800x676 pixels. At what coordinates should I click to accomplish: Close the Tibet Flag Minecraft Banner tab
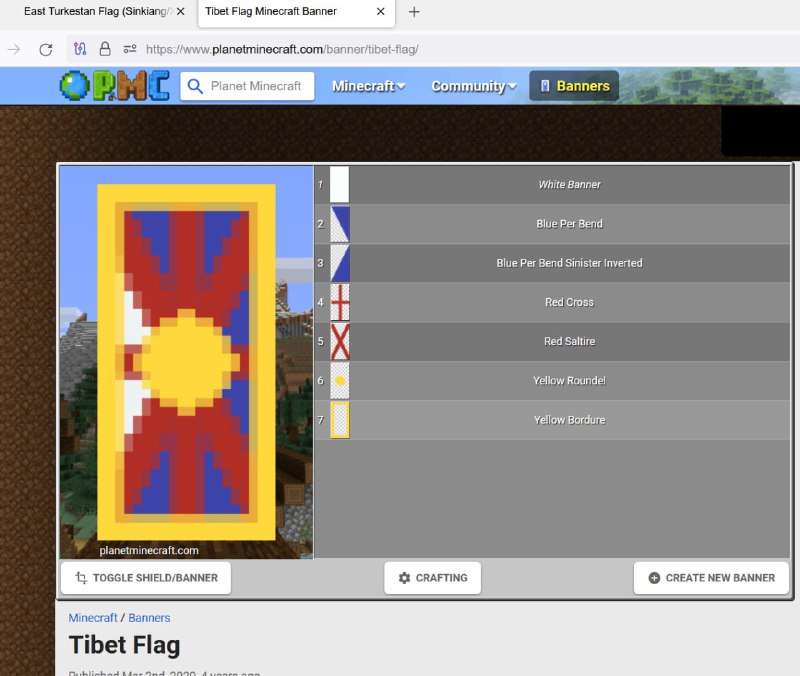[x=380, y=12]
